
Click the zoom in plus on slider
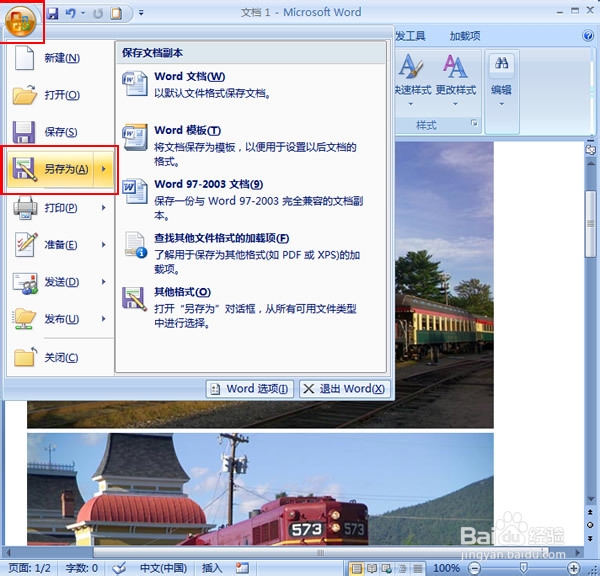pyautogui.click(x=573, y=568)
